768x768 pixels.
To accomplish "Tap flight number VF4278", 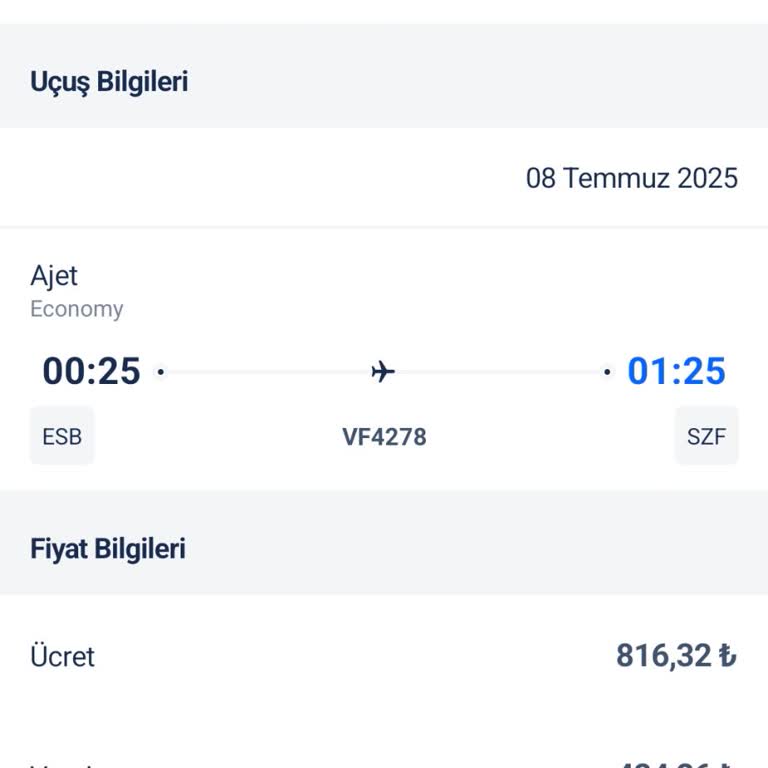I will (384, 437).
